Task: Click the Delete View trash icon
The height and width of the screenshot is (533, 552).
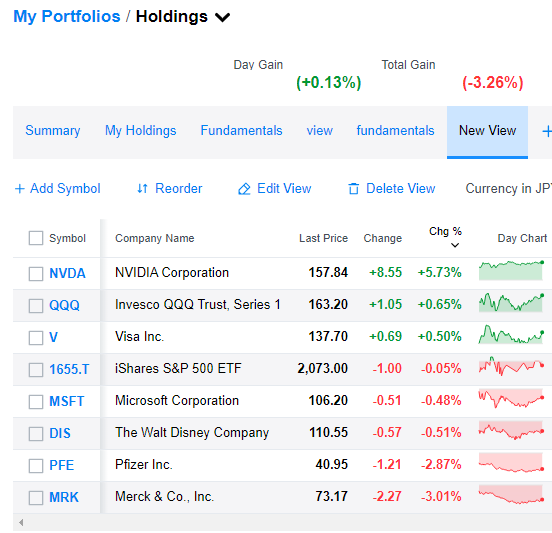Action: (353, 189)
